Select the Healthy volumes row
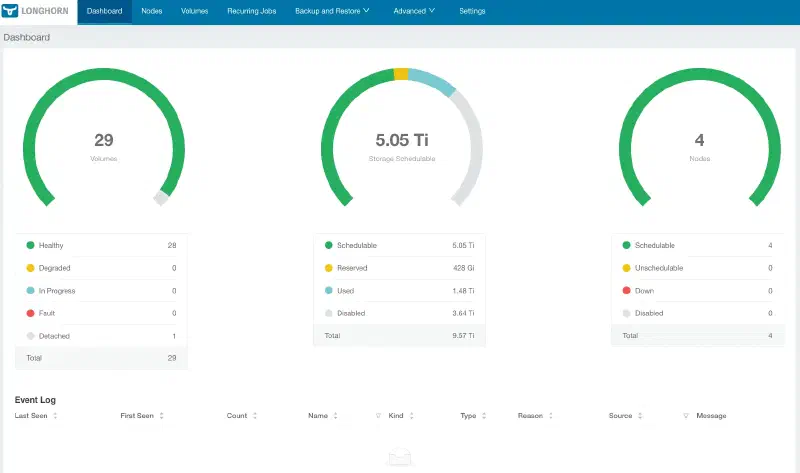The height and width of the screenshot is (473, 800). 101,245
